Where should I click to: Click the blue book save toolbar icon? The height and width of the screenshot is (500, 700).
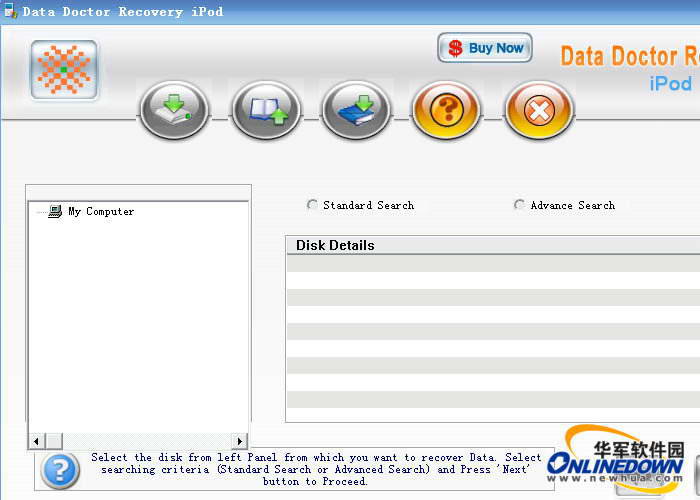pos(356,110)
